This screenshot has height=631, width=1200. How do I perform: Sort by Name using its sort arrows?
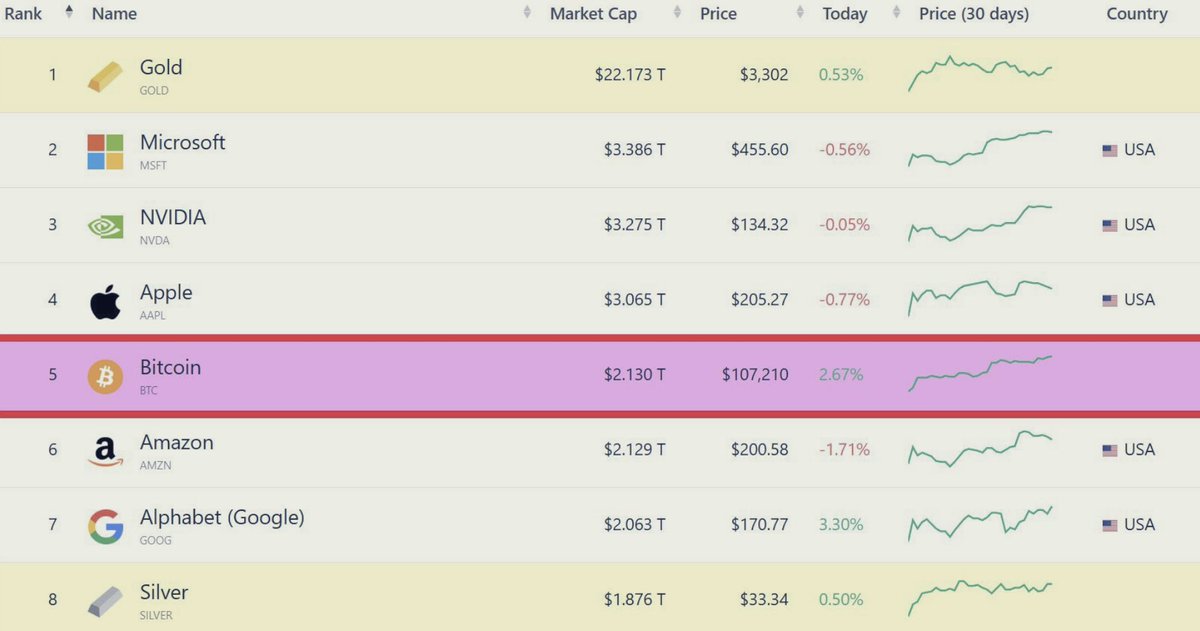pyautogui.click(x=527, y=13)
